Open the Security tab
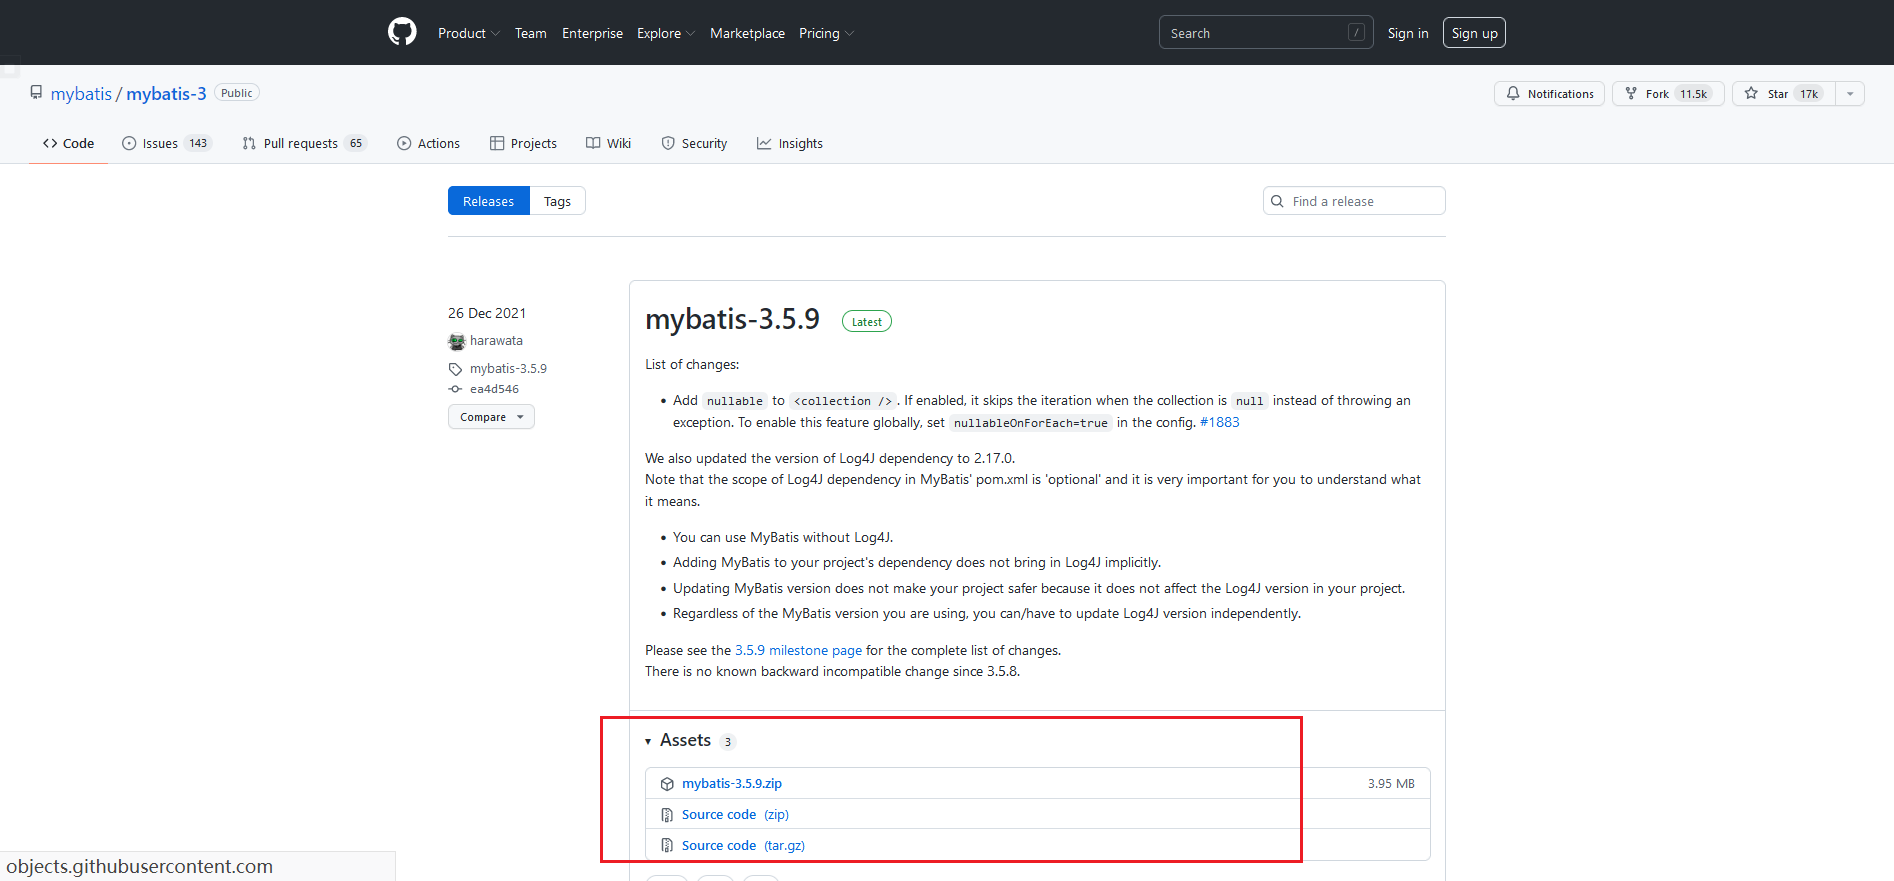This screenshot has height=881, width=1894. click(x=694, y=143)
